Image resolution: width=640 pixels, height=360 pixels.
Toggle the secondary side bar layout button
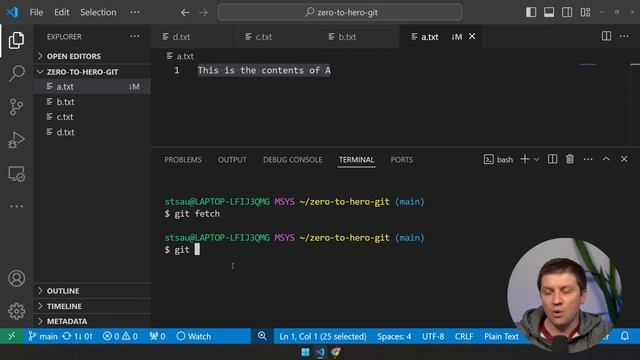[x=567, y=12]
